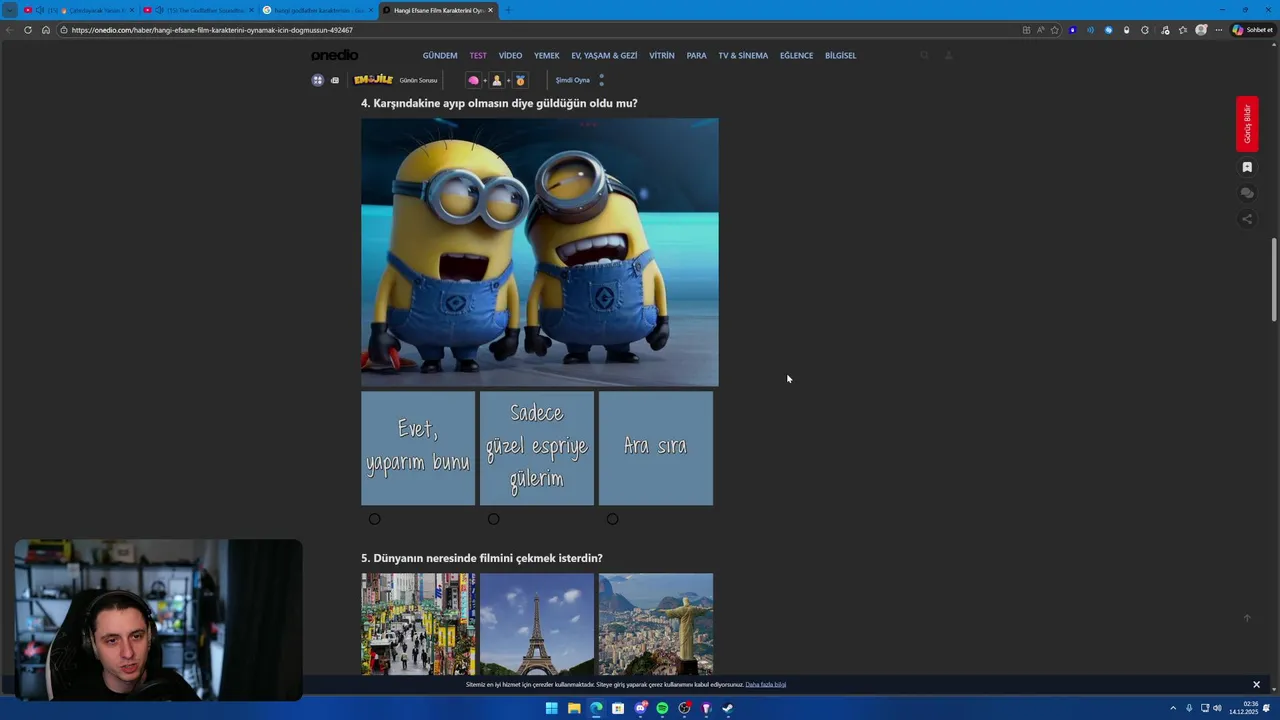Open Windows Start menu
The image size is (1280, 720).
[x=552, y=708]
